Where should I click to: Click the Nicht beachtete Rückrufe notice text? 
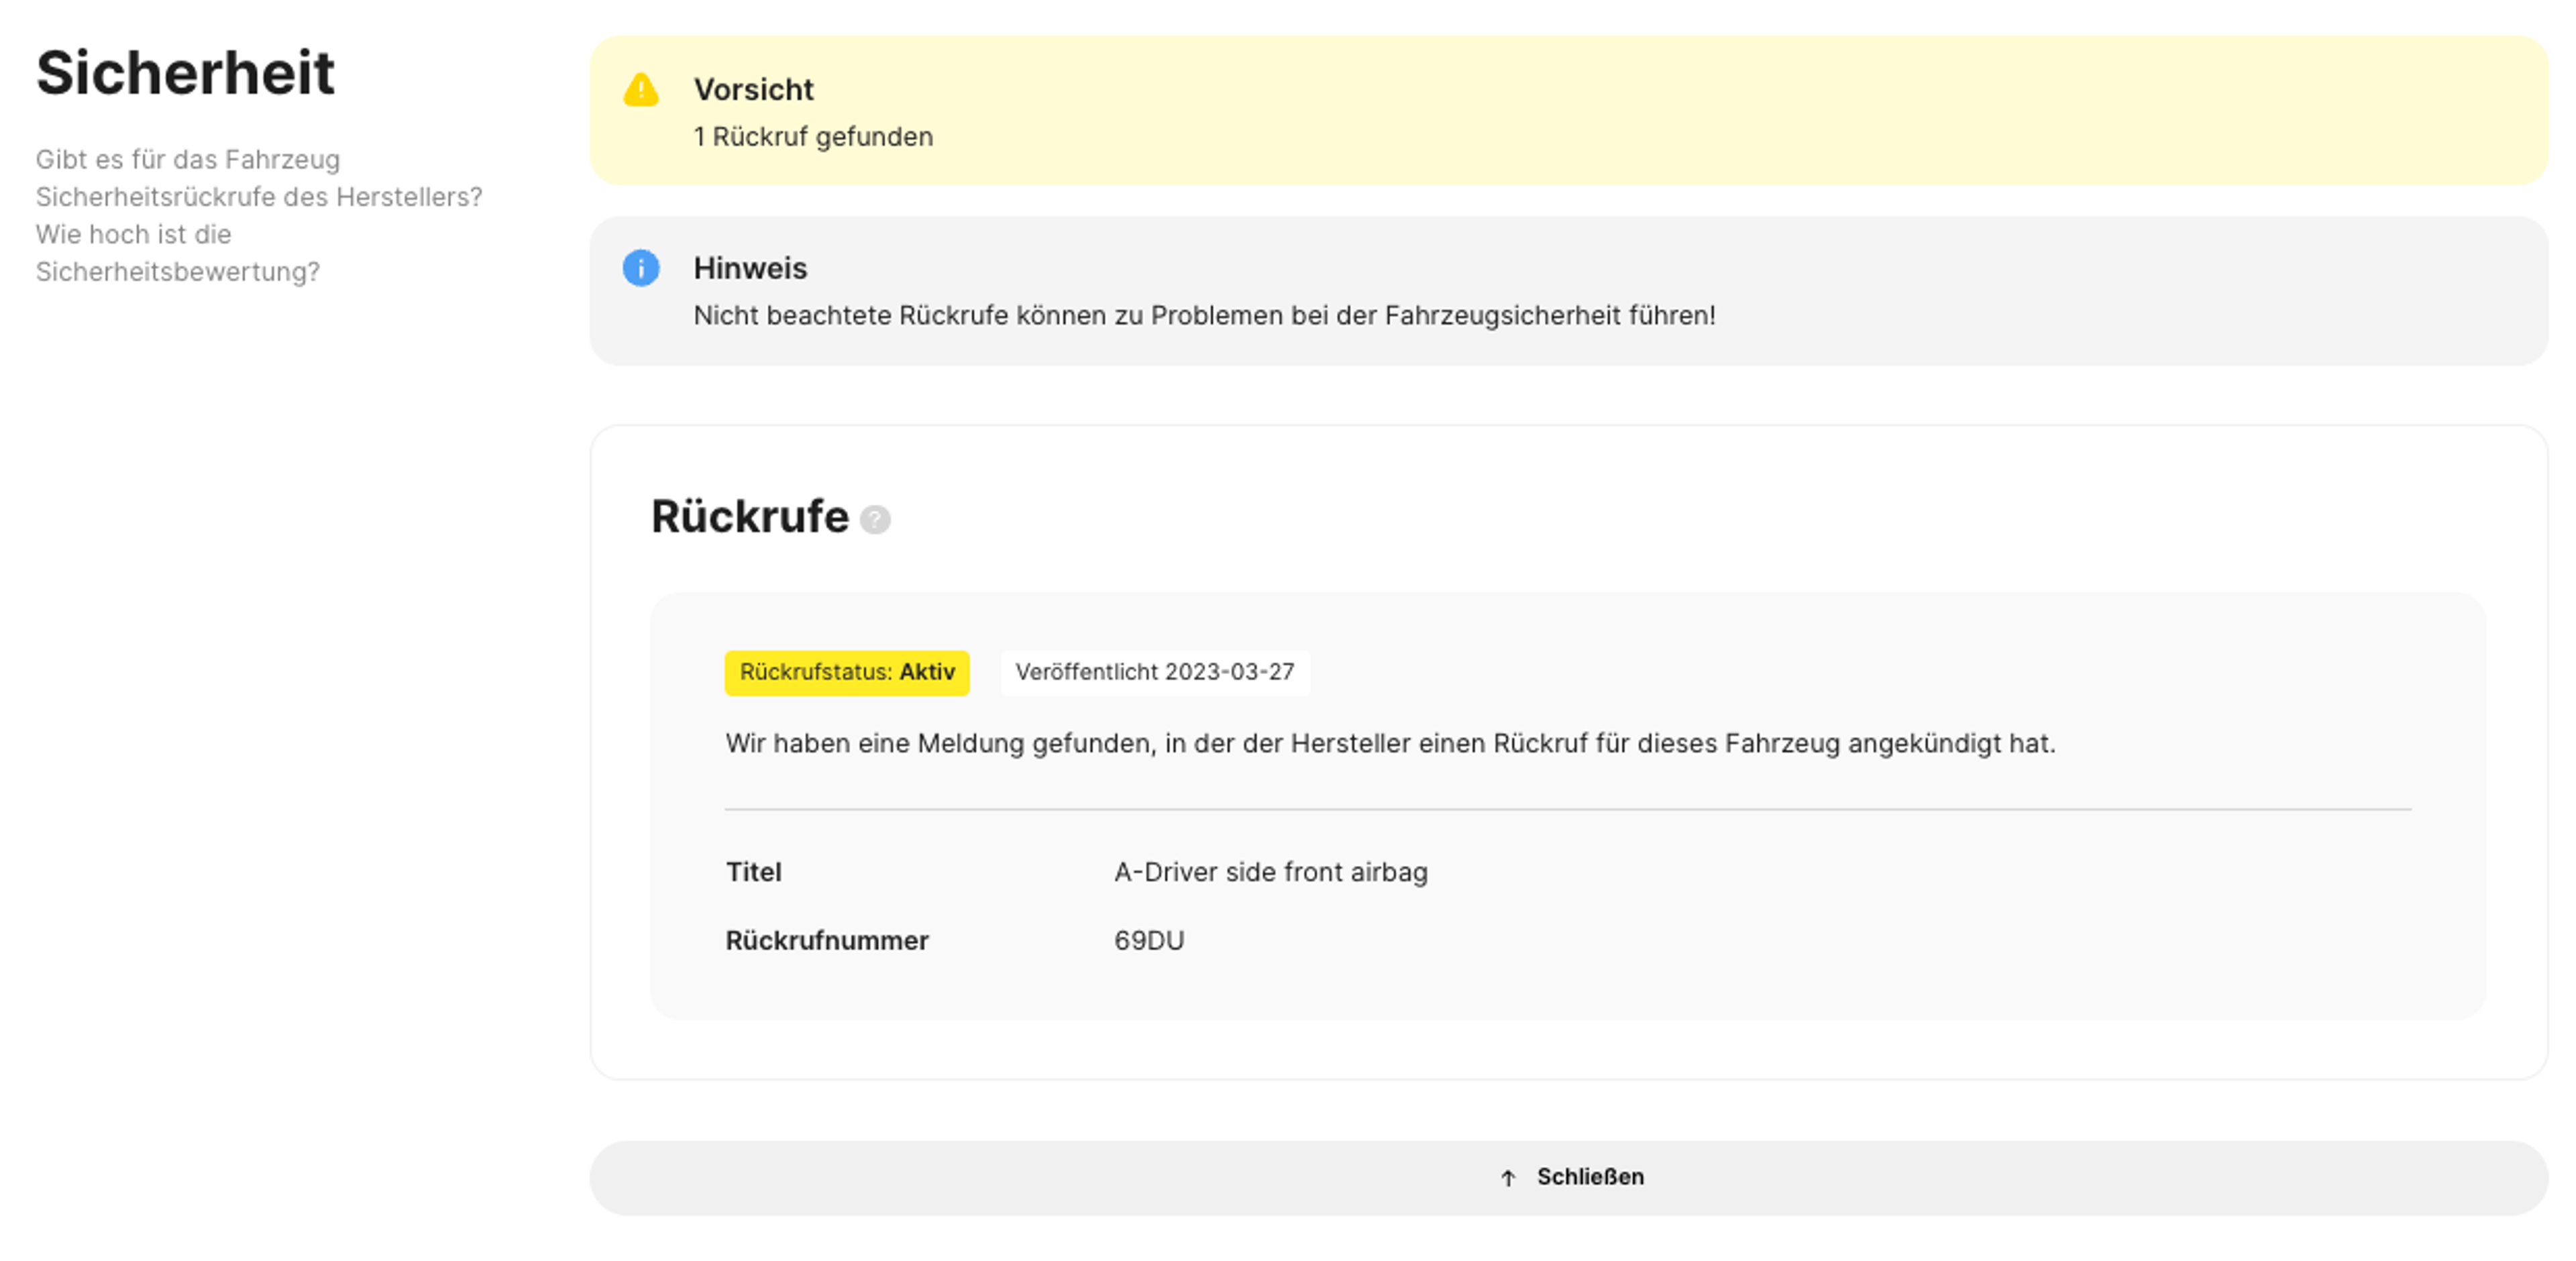pyautogui.click(x=1204, y=316)
